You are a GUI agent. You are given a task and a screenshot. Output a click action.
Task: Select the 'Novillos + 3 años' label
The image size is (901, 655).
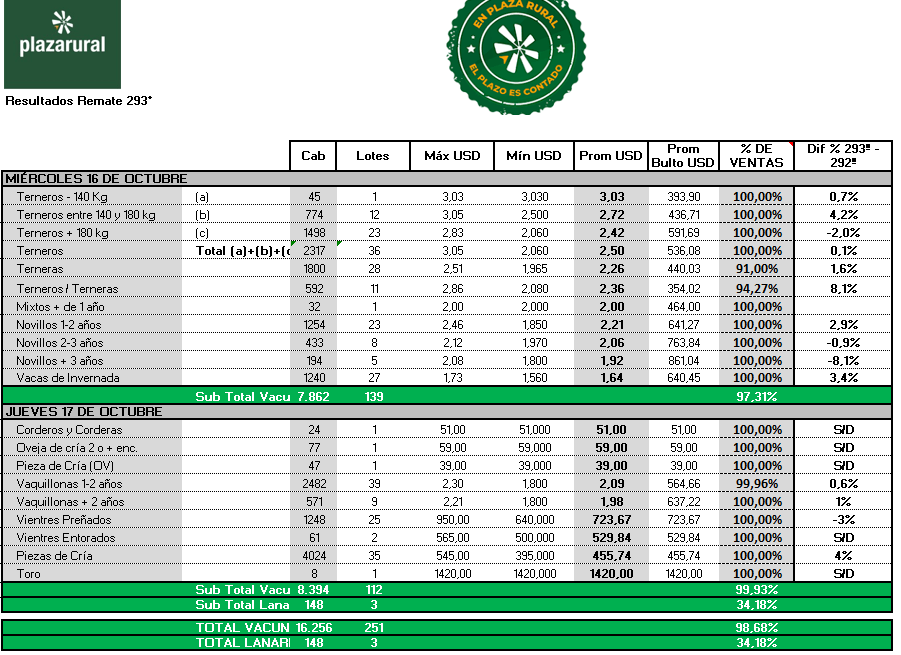60,361
